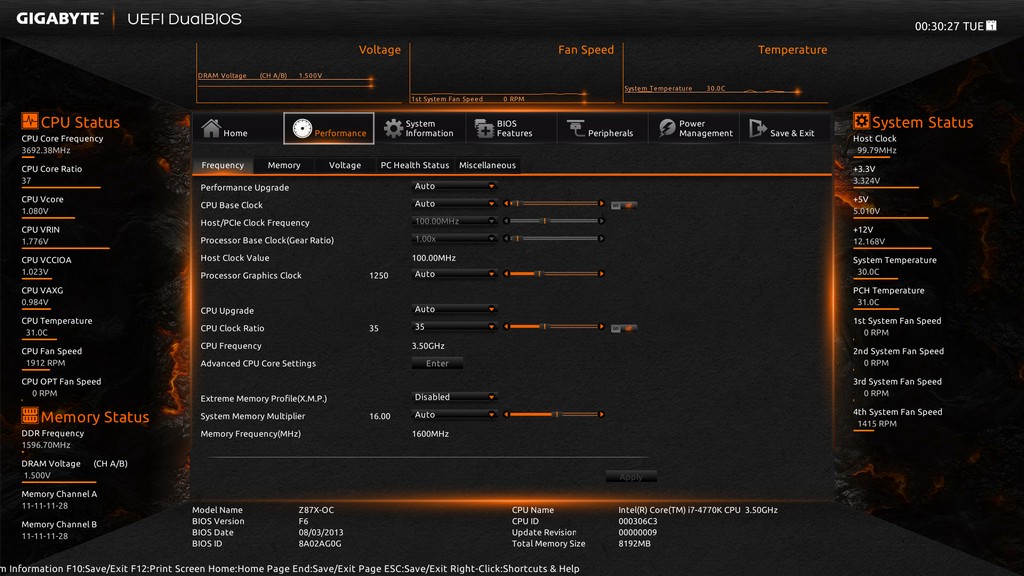Click right arrow of Gear Ratio slider
The width and height of the screenshot is (1024, 576).
pyautogui.click(x=601, y=238)
